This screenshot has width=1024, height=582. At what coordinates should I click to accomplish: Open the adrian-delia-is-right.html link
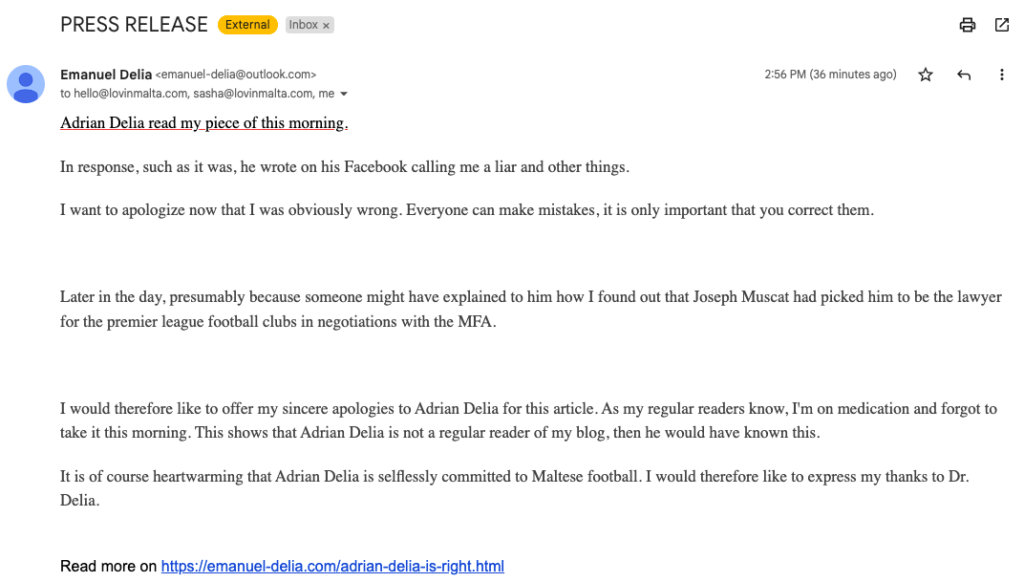(x=332, y=566)
